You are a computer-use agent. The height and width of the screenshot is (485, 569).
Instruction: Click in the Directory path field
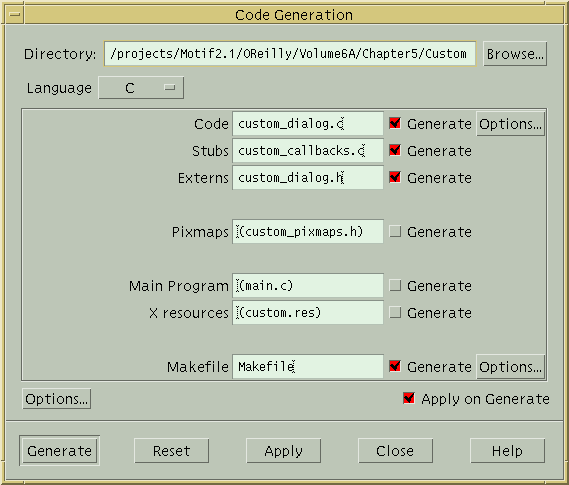[x=290, y=54]
